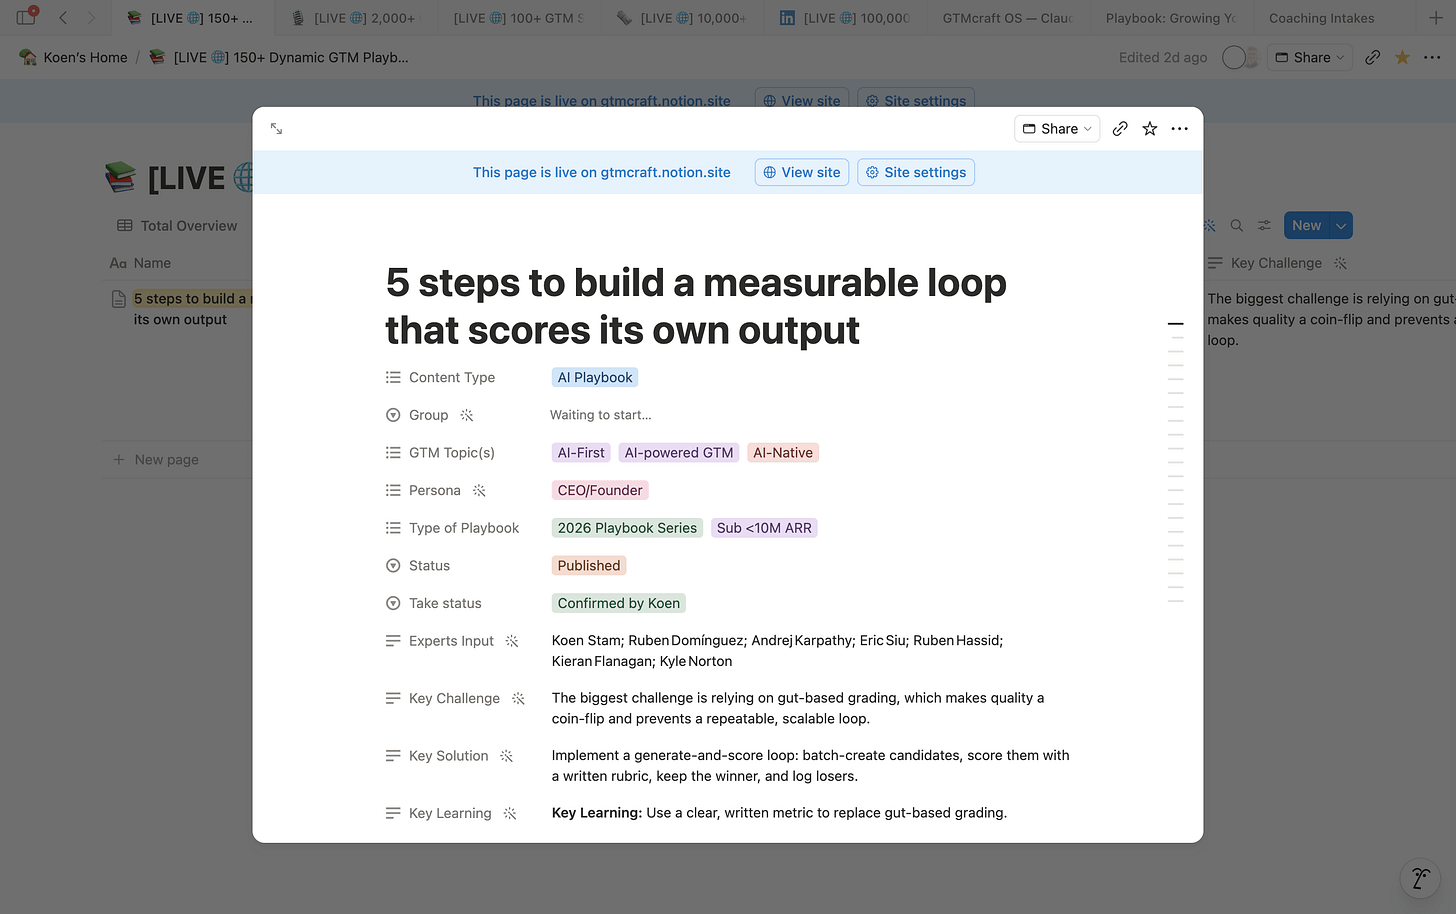This screenshot has width=1456, height=914.
Task: Select the AI-Native topic tag
Action: pos(783,453)
